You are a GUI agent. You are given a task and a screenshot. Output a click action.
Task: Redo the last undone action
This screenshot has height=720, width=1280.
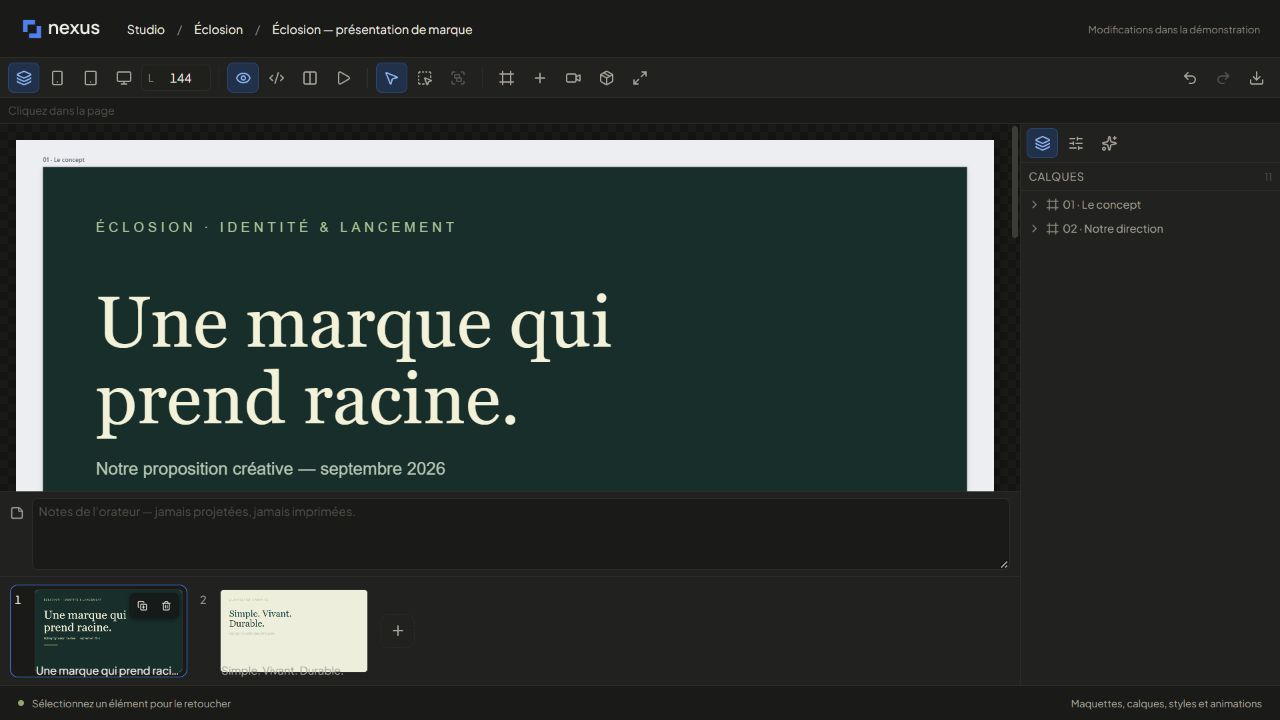pos(1223,78)
